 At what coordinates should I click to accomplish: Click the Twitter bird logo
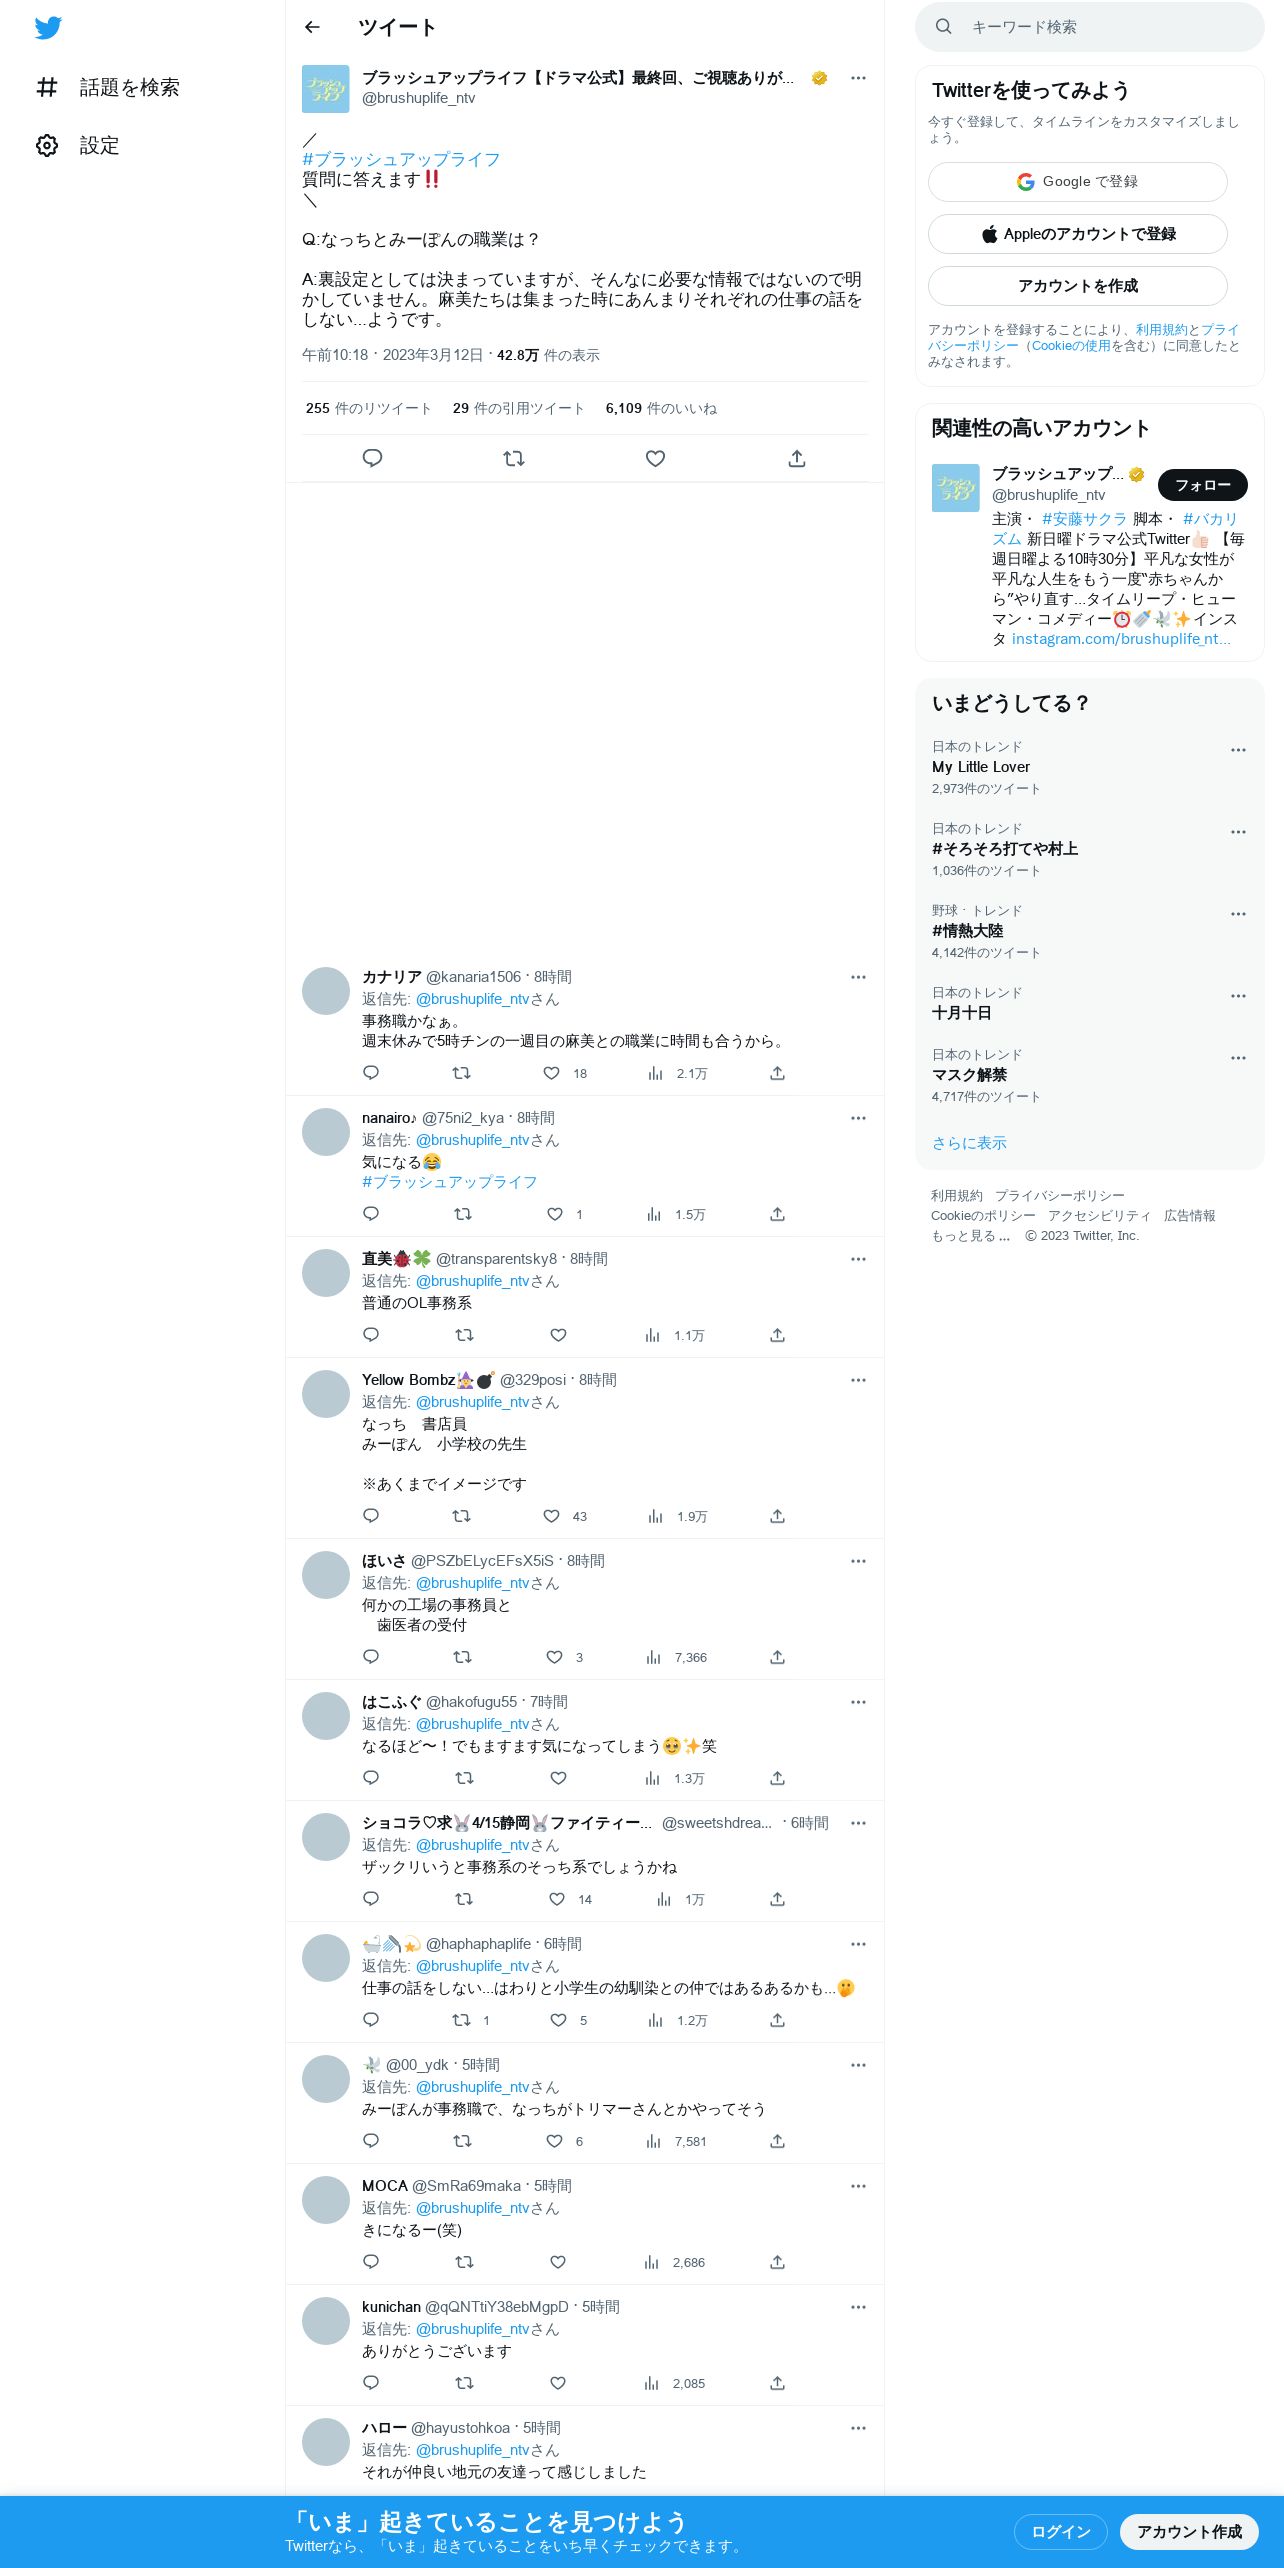pos(48,28)
